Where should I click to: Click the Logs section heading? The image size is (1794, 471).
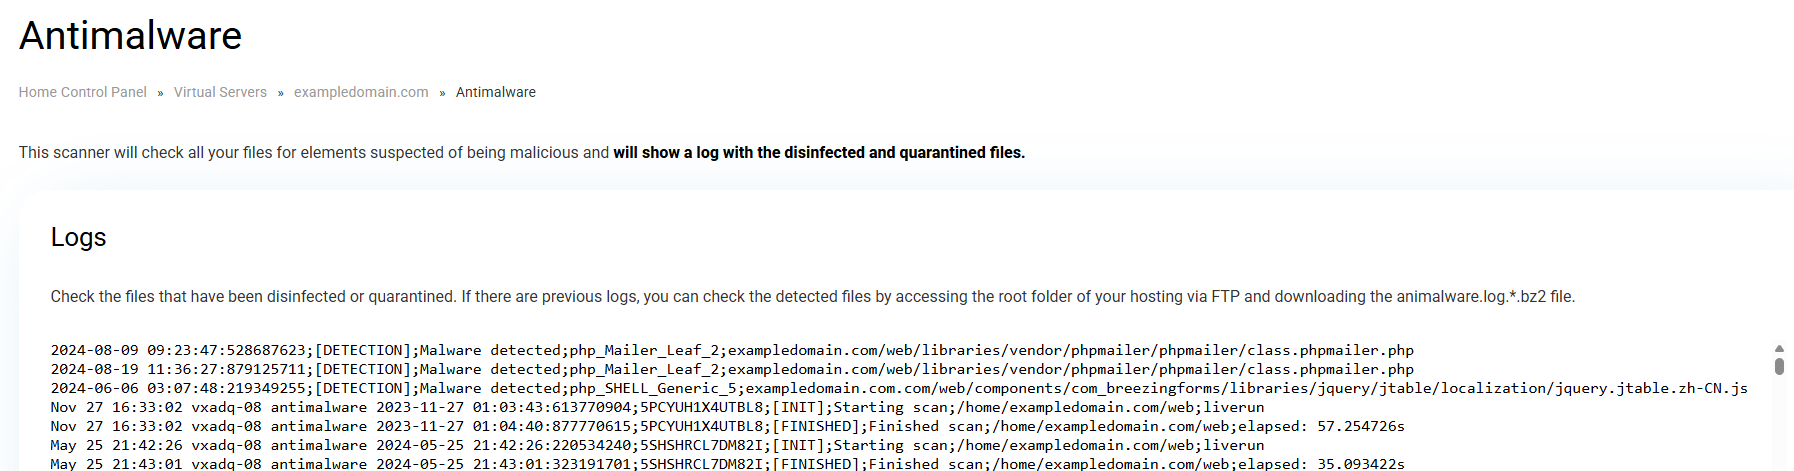78,237
